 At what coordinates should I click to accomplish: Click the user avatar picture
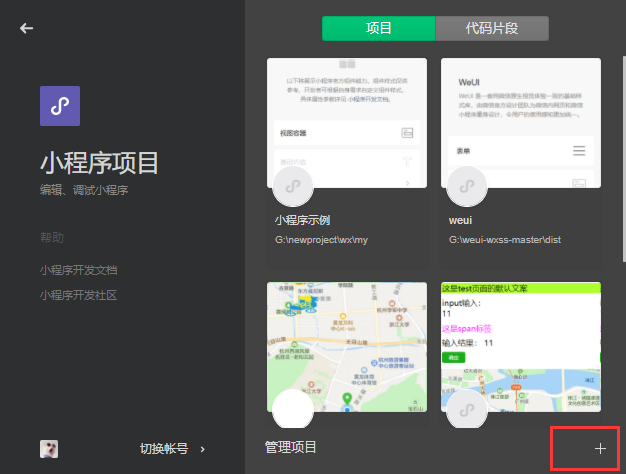49,449
